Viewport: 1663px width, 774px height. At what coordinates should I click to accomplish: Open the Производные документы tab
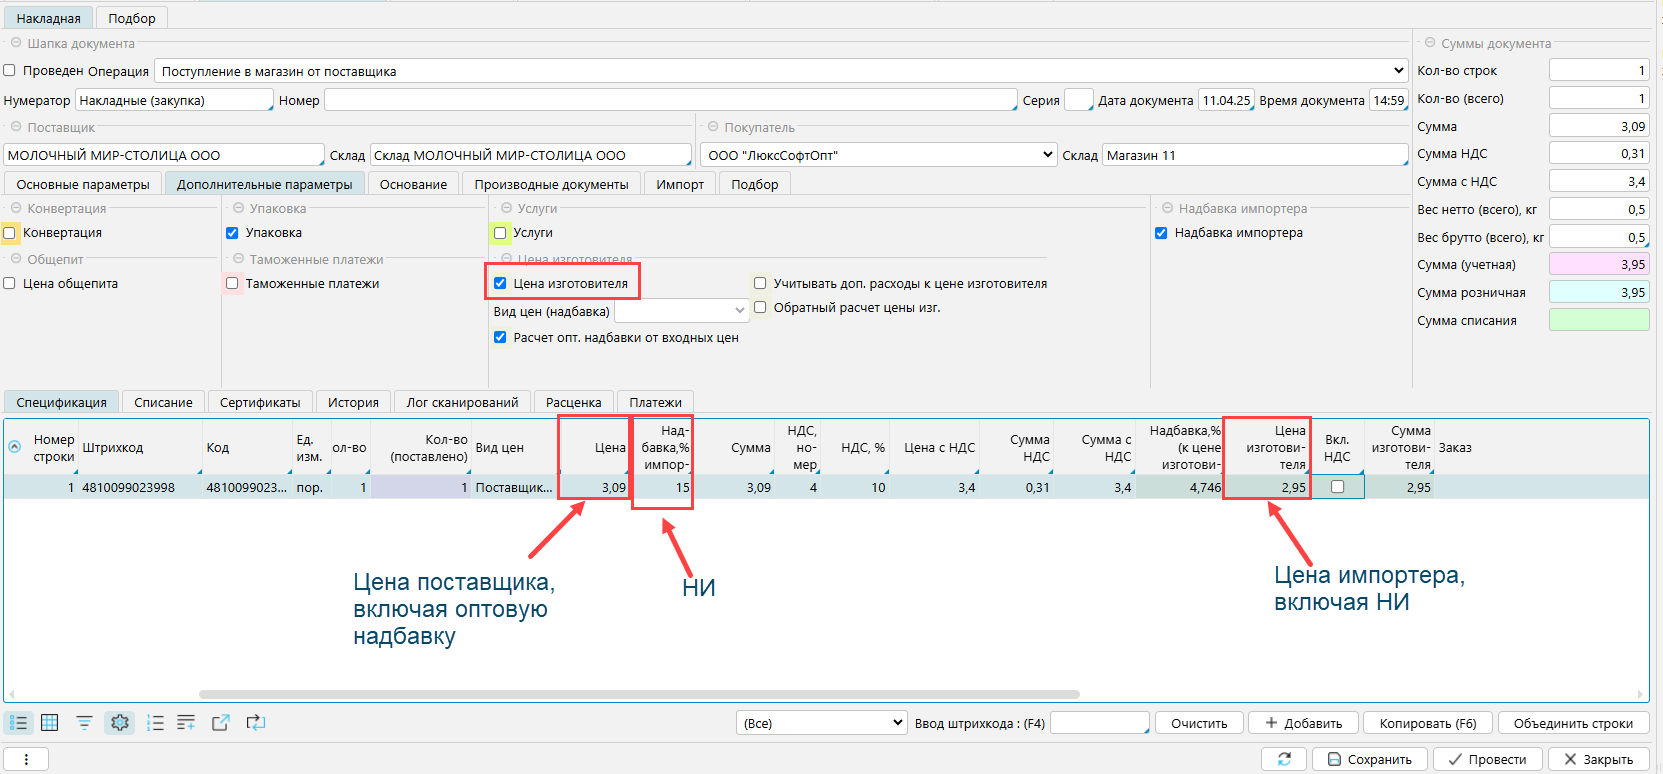point(551,185)
